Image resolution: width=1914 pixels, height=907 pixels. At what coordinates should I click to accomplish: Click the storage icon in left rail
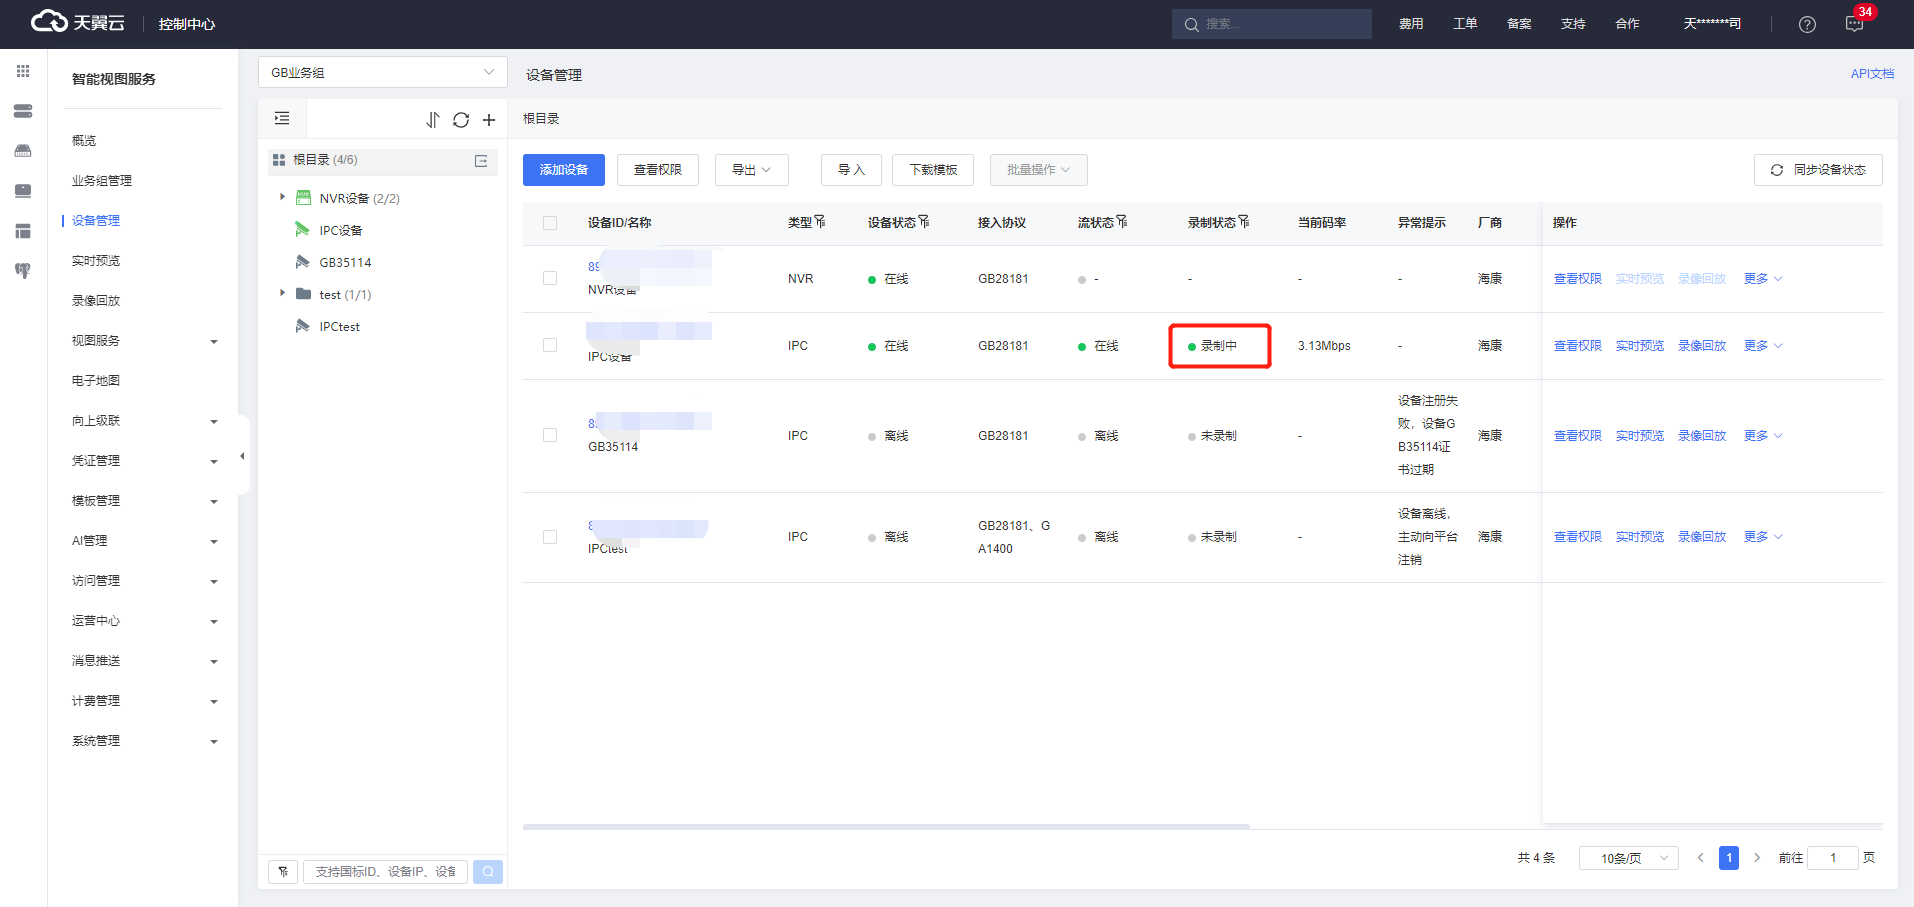tap(23, 231)
